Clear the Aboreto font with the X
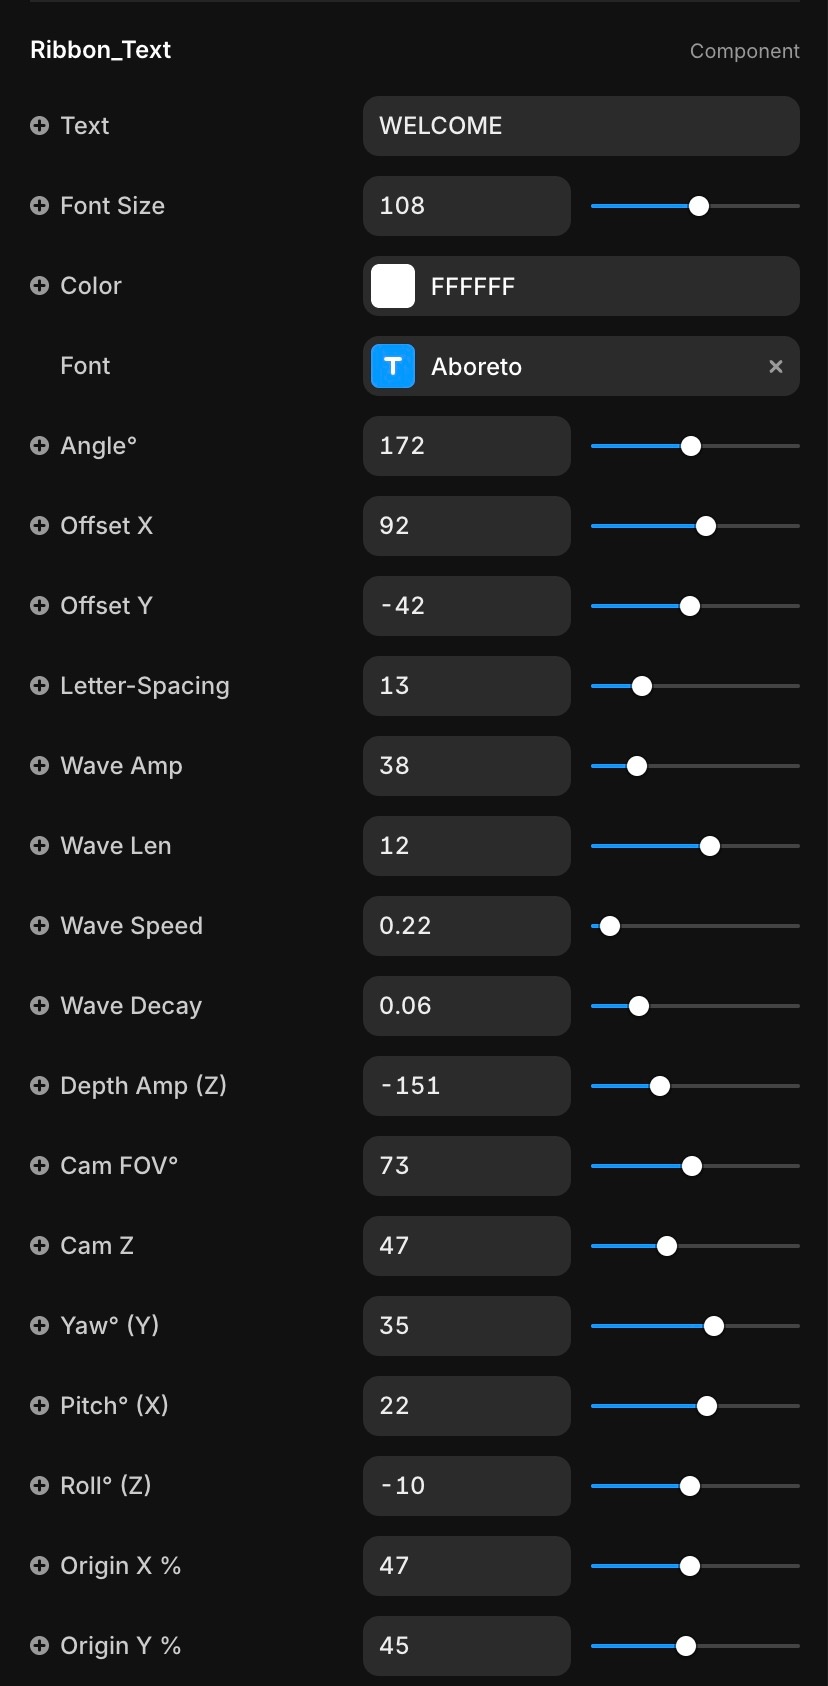 [776, 367]
